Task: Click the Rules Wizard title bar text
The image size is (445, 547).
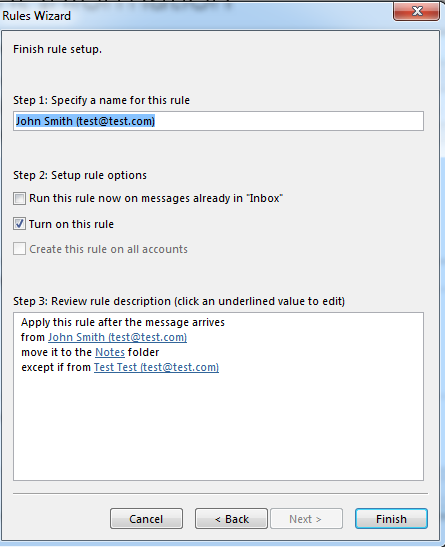Action: coord(37,16)
